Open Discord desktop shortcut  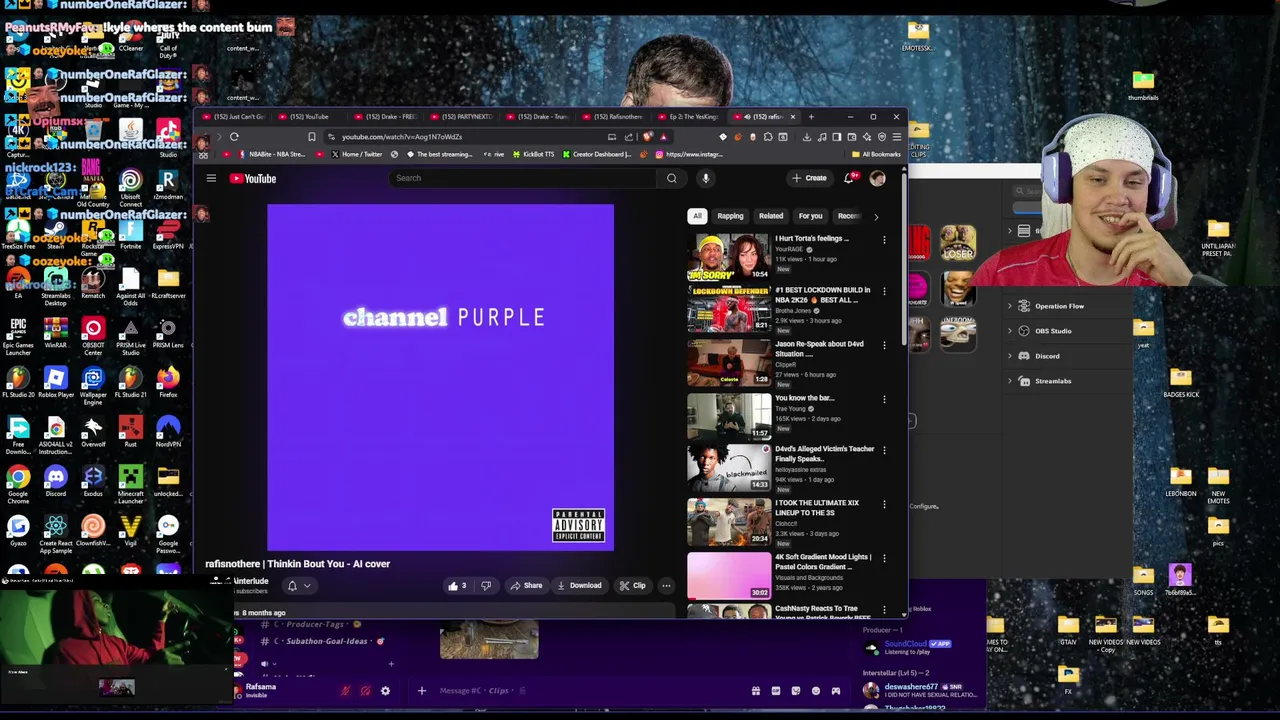point(55,481)
